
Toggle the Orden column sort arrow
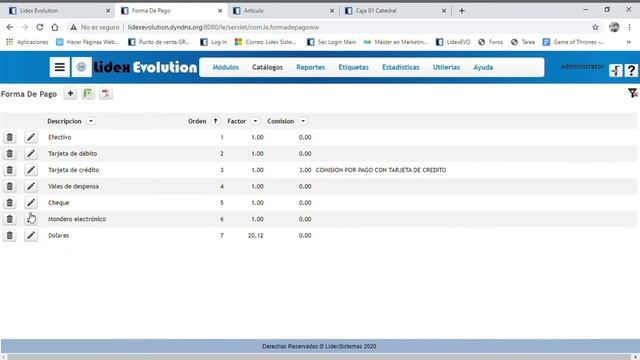215,121
